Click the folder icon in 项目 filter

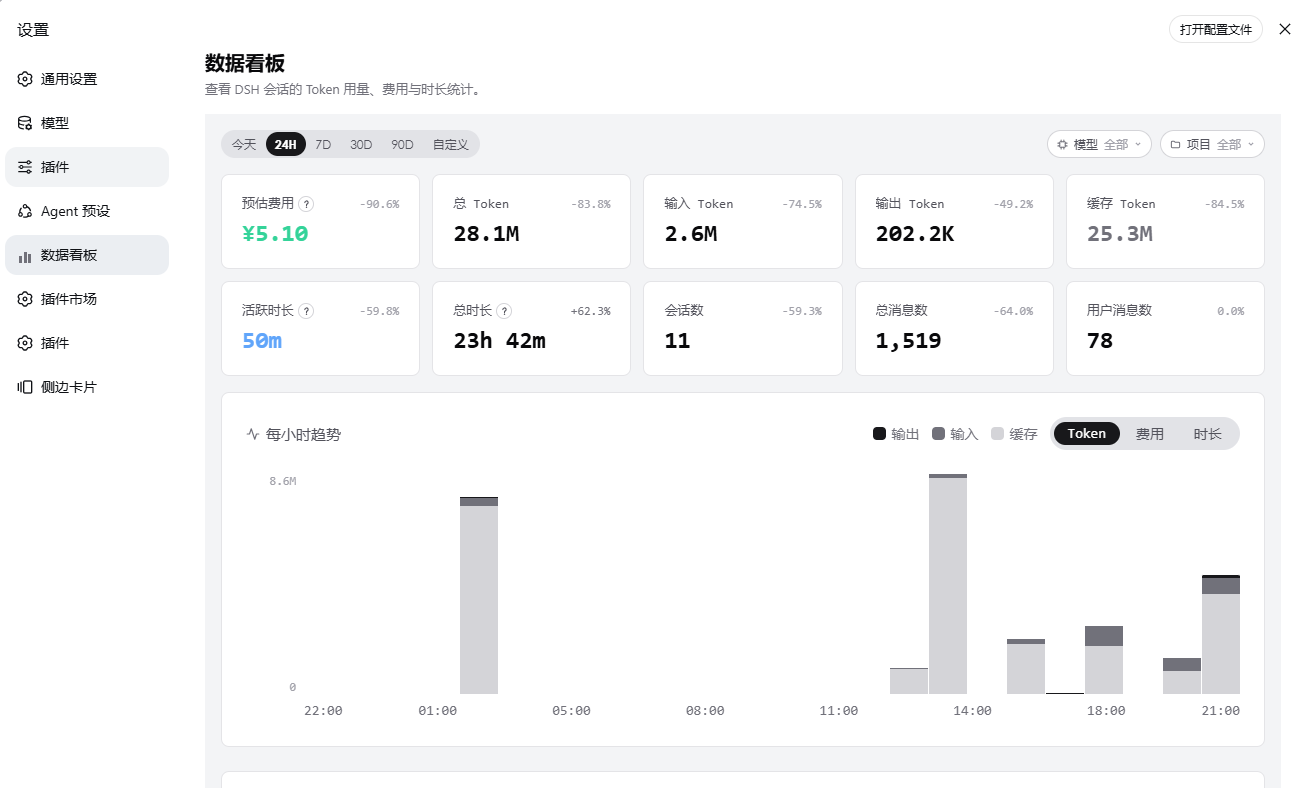(1175, 144)
